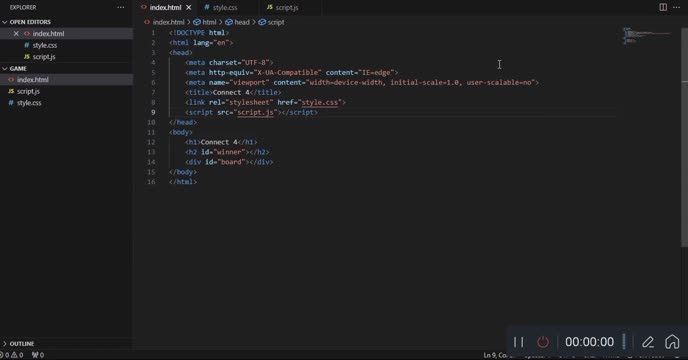Open the editor more actions ellipsis
The image size is (688, 360).
(677, 7)
